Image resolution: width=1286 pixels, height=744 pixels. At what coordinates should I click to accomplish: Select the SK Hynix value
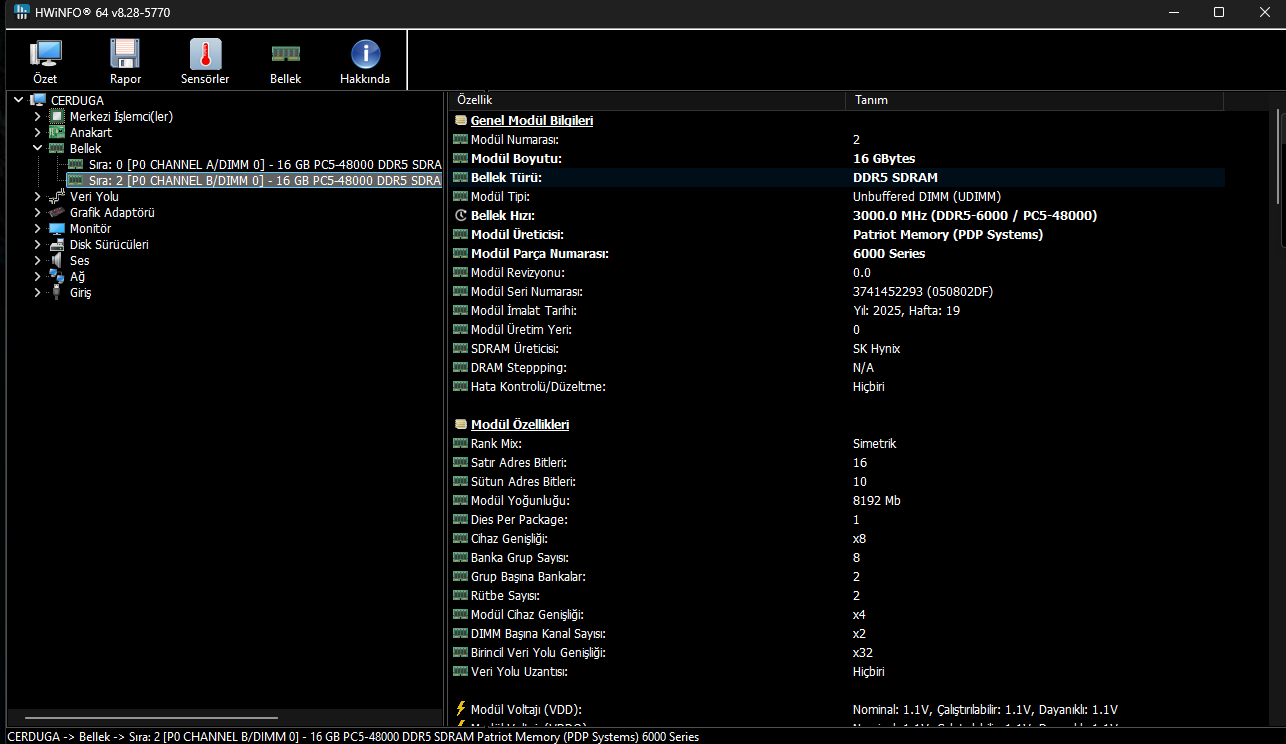point(877,348)
